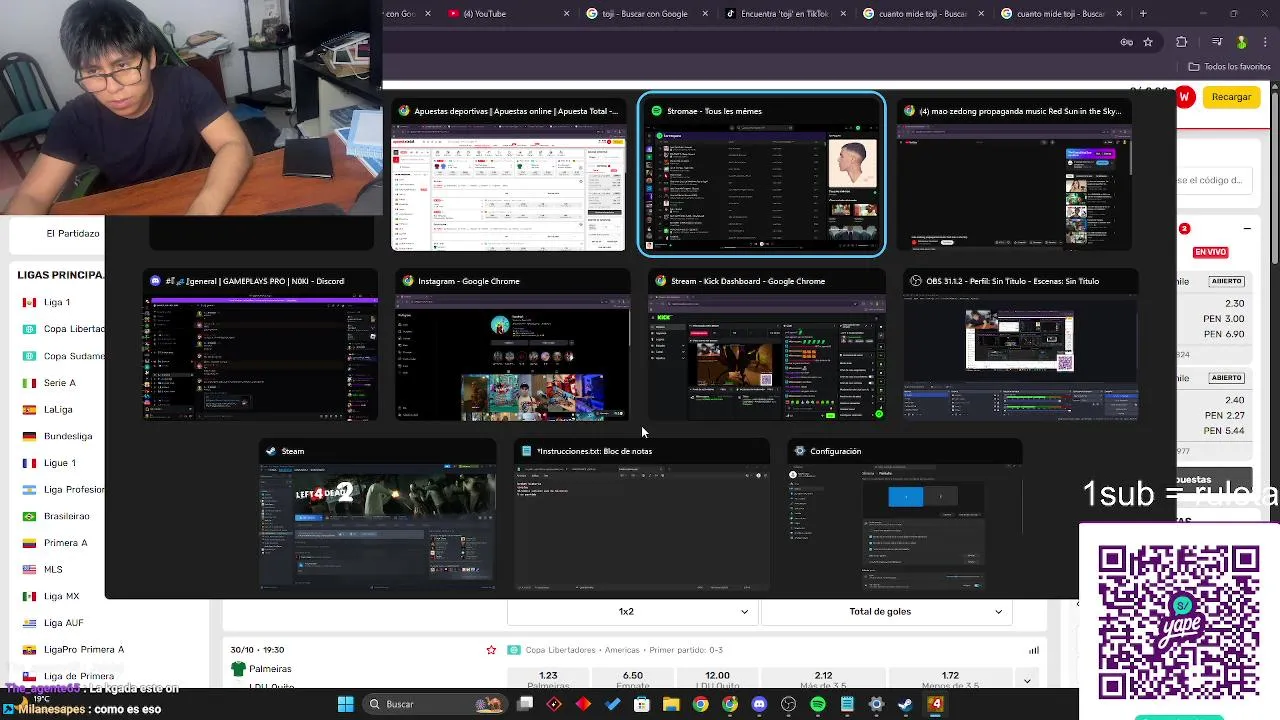1280x720 pixels.
Task: Click the red W account icon
Action: pos(1185,97)
